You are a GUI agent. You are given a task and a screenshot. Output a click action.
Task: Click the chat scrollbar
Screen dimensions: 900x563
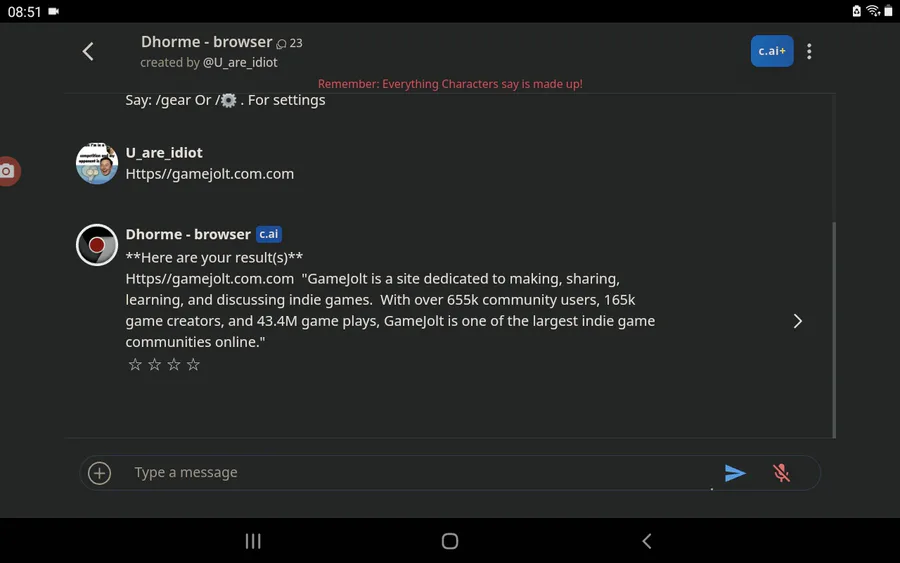click(x=834, y=330)
